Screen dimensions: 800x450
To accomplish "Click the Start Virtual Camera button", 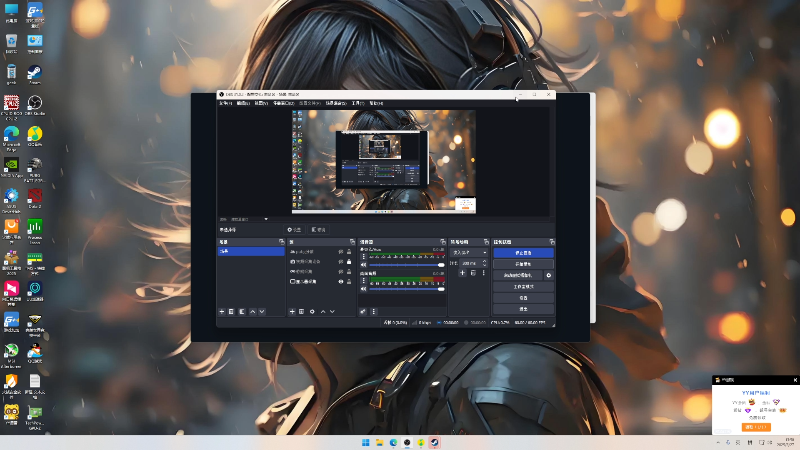I will [518, 275].
